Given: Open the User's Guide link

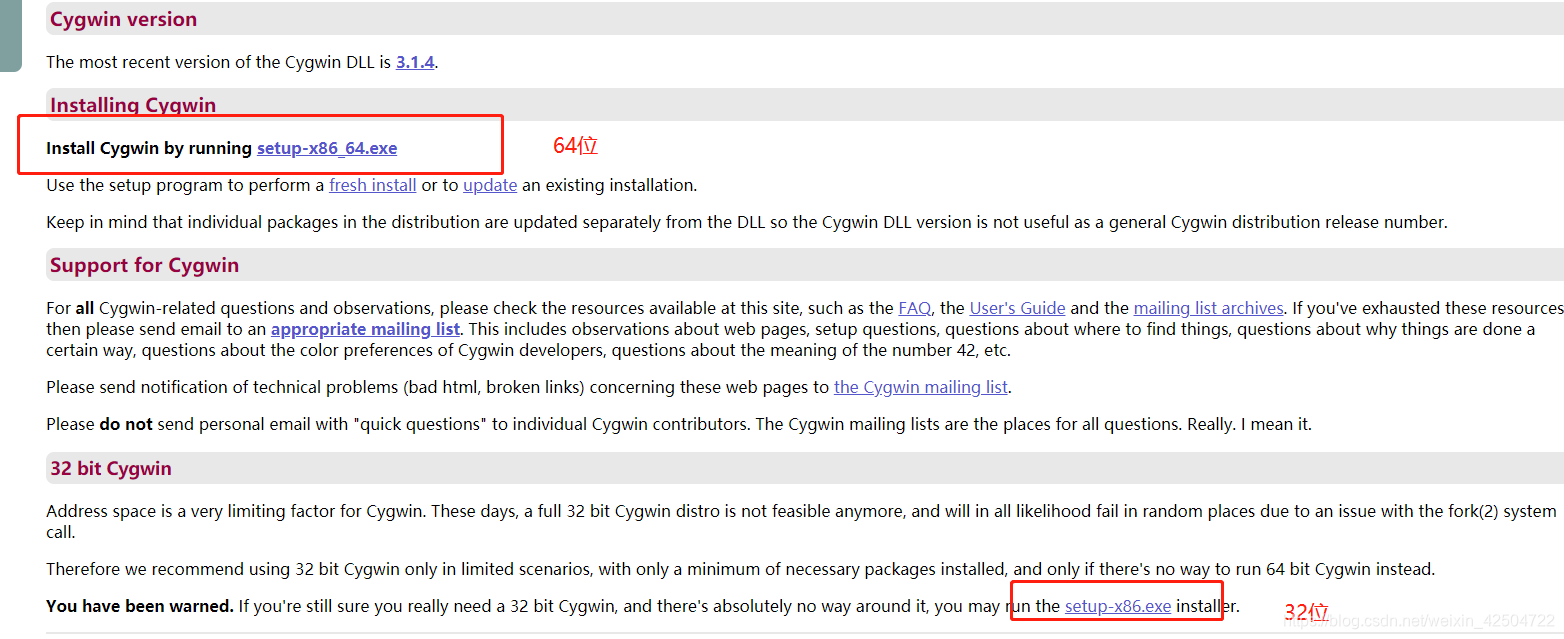Looking at the screenshot, I should click(1017, 308).
